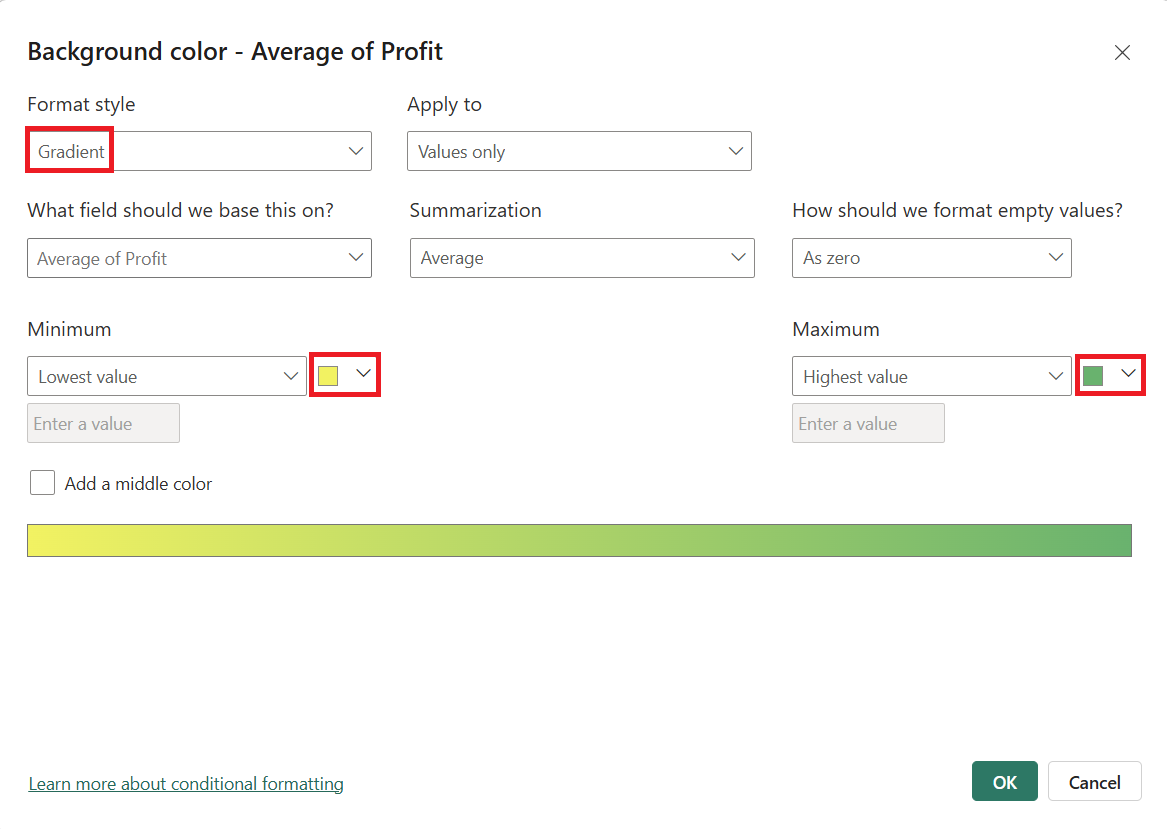Screen dimensions: 1167x829
Task: Open the field selection dropdown
Action: pos(199,258)
